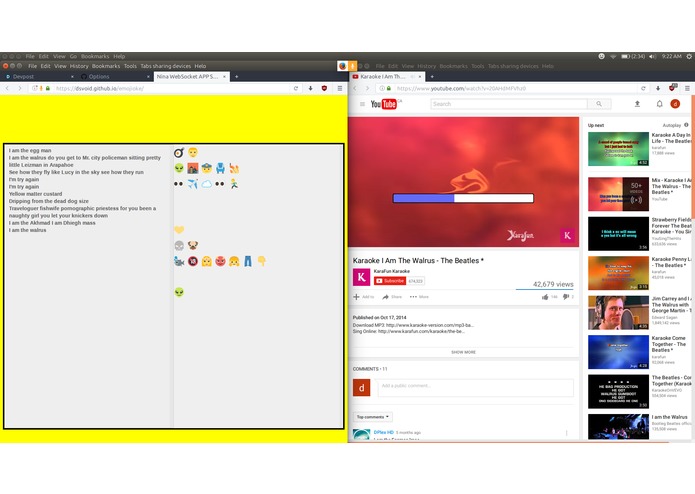Open the YouTube hamburger guide menu
This screenshot has width=695, height=494.
click(362, 104)
